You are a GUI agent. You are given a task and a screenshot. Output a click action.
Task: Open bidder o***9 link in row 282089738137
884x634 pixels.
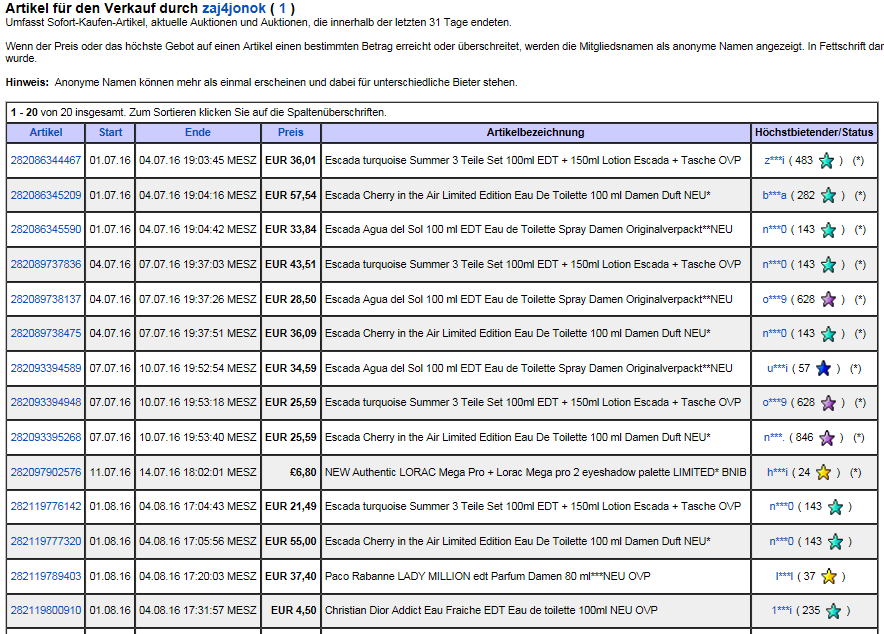[774, 299]
